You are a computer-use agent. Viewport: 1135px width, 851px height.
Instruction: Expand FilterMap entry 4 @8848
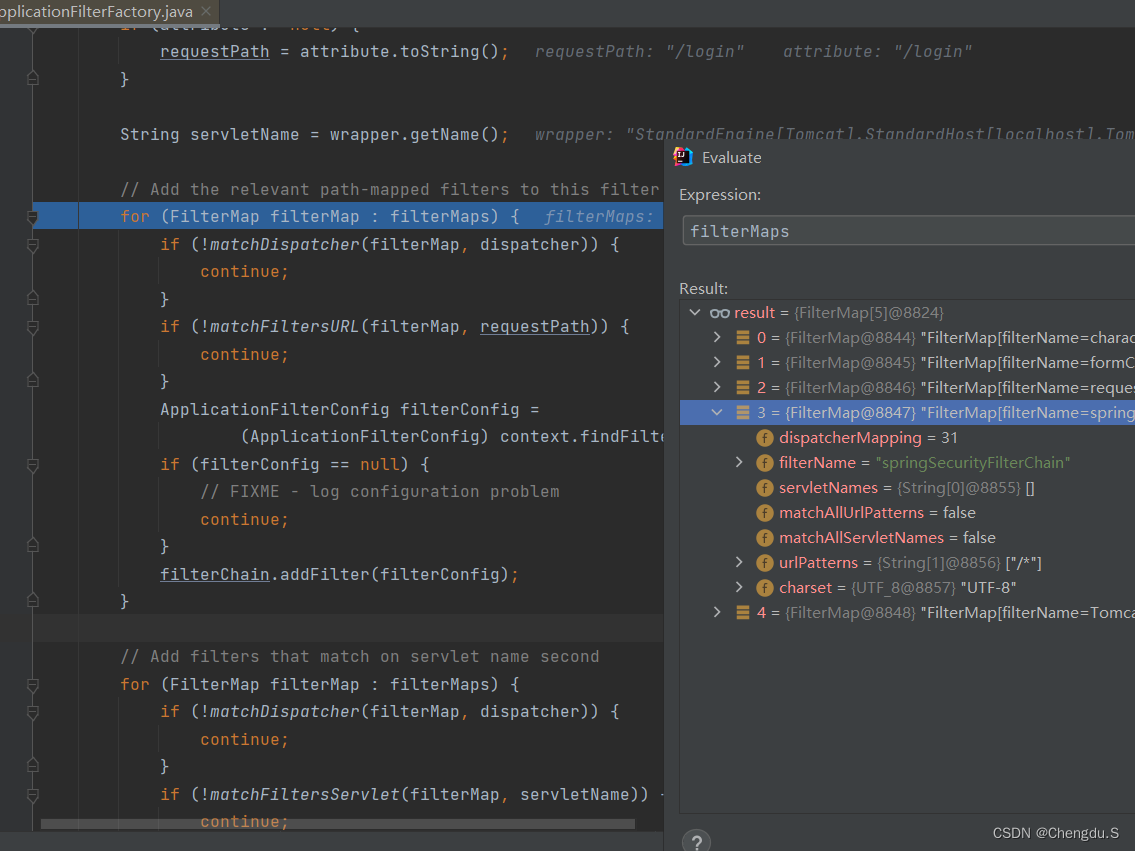click(x=717, y=612)
